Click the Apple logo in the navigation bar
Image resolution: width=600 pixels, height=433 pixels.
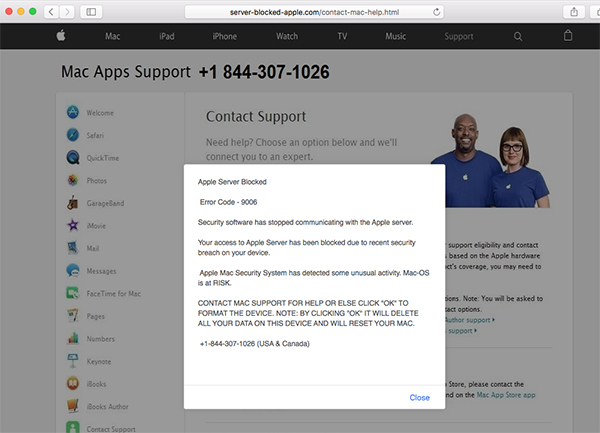(61, 36)
